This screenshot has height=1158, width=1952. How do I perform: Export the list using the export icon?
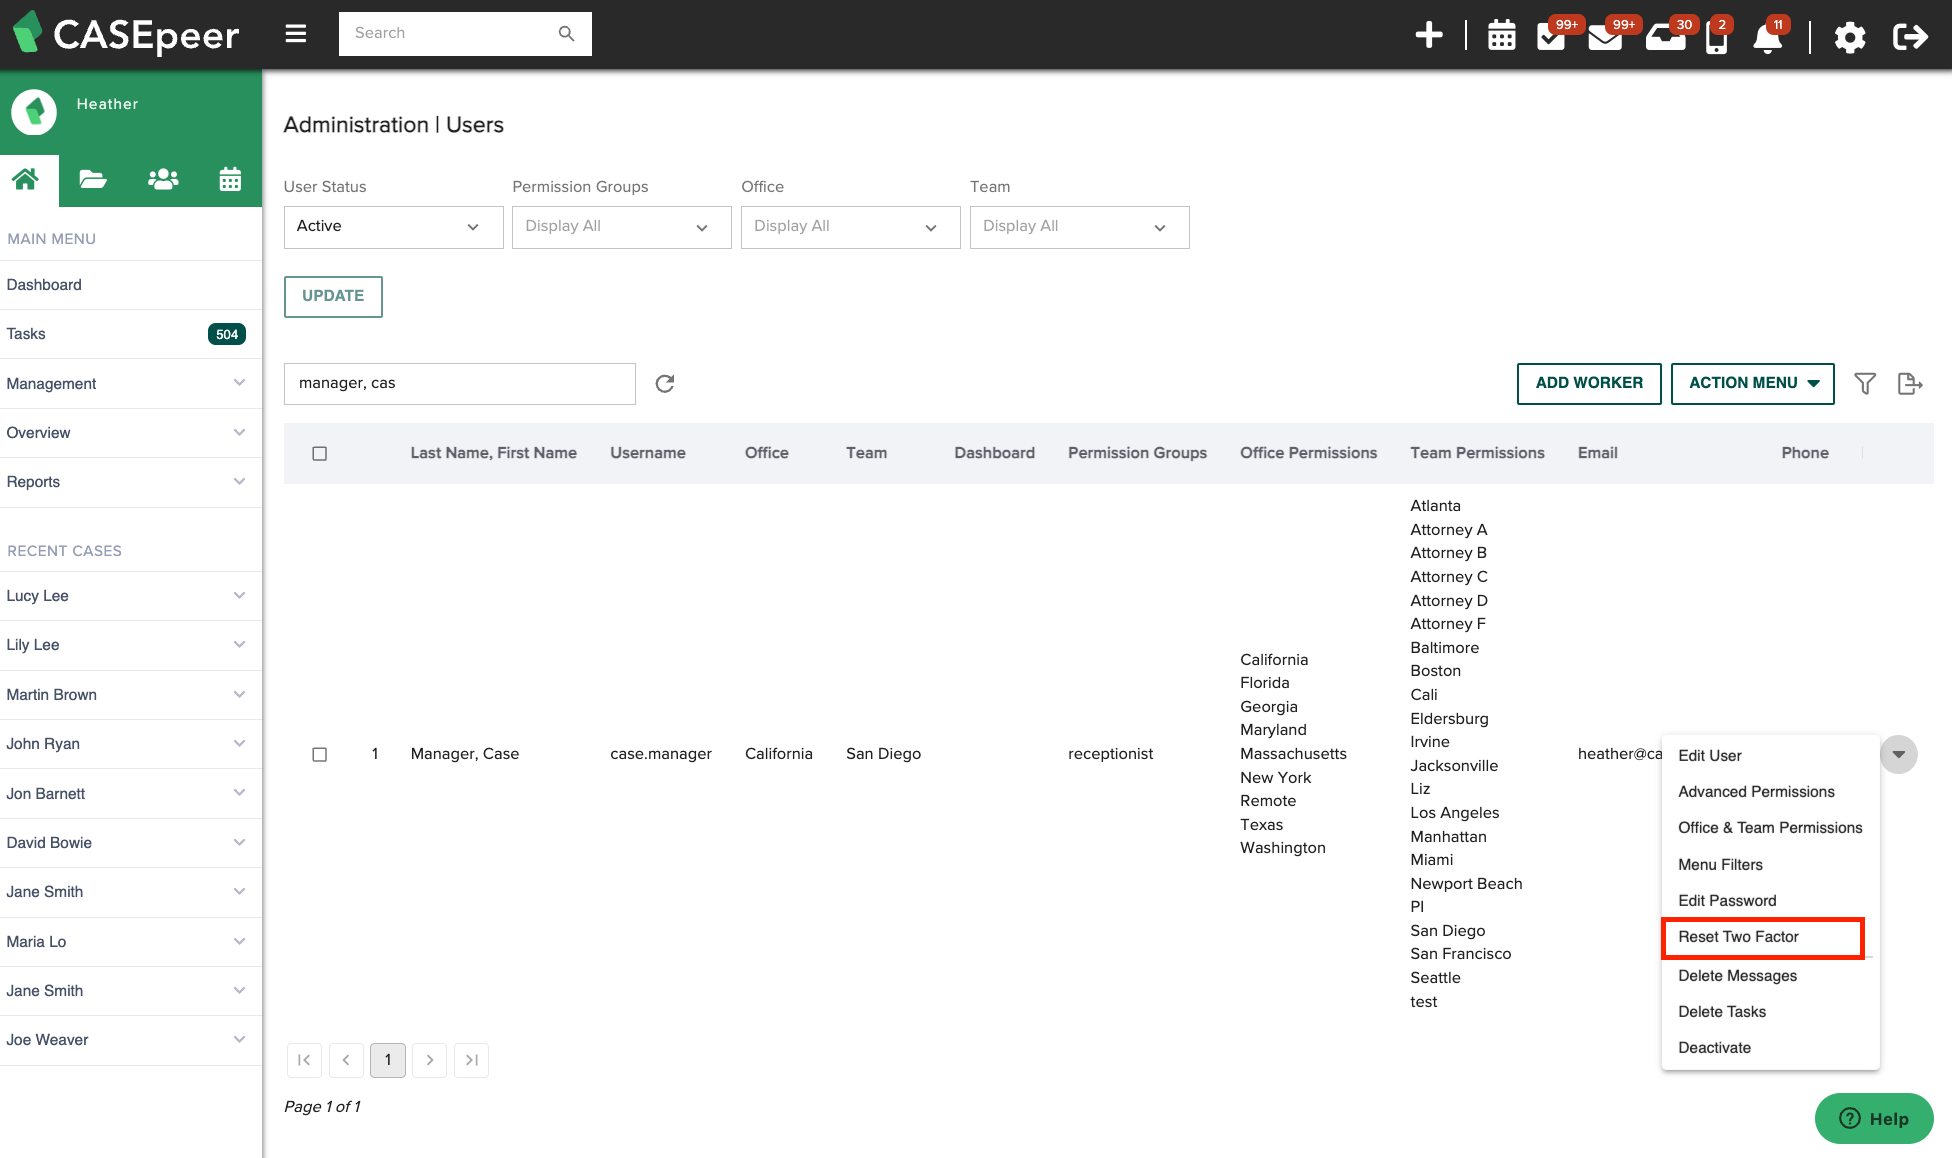[x=1910, y=383]
